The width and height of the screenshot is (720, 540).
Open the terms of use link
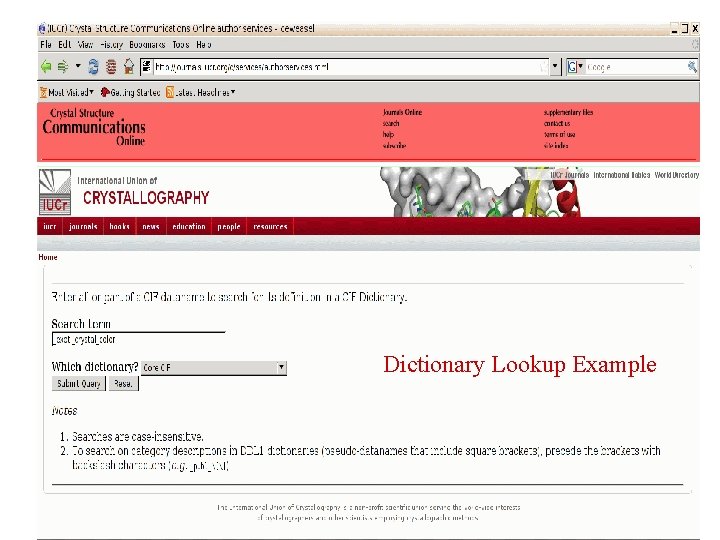click(x=559, y=135)
